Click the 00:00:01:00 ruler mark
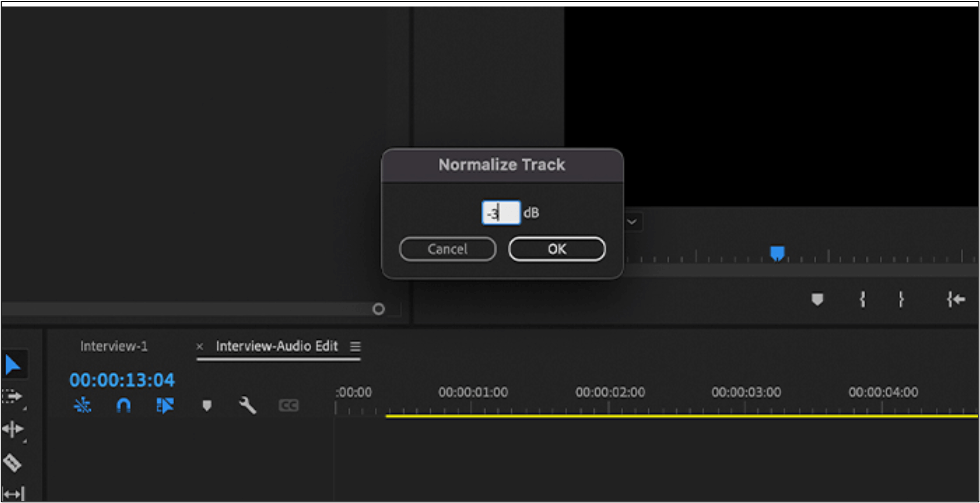Image resolution: width=980 pixels, height=503 pixels. click(x=473, y=392)
